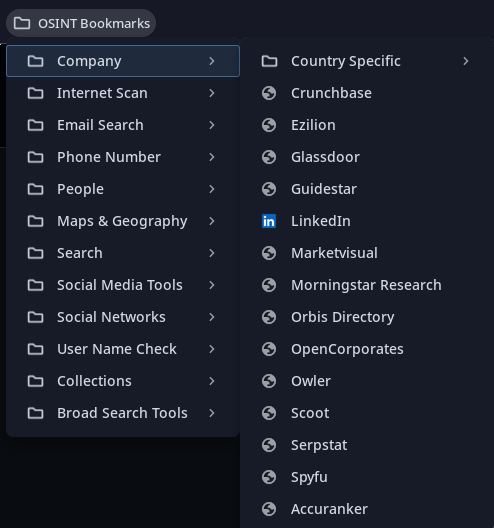Expand the Company submenu chevron
Viewport: 494px width, 528px height.
coord(212,61)
